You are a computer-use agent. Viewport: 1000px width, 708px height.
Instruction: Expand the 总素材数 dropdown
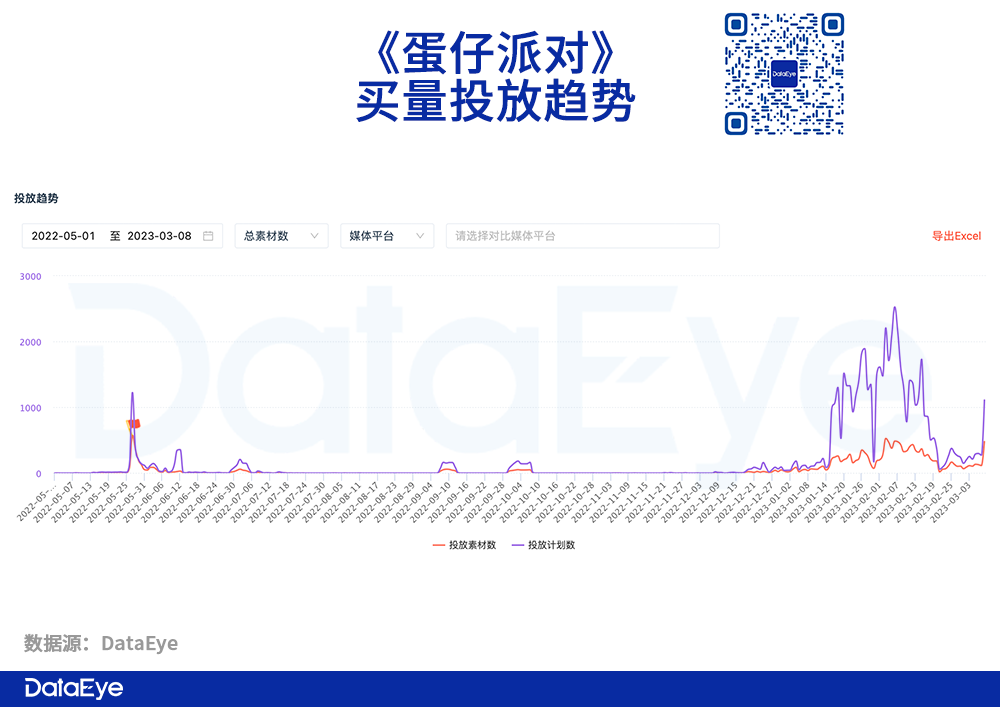pos(281,236)
